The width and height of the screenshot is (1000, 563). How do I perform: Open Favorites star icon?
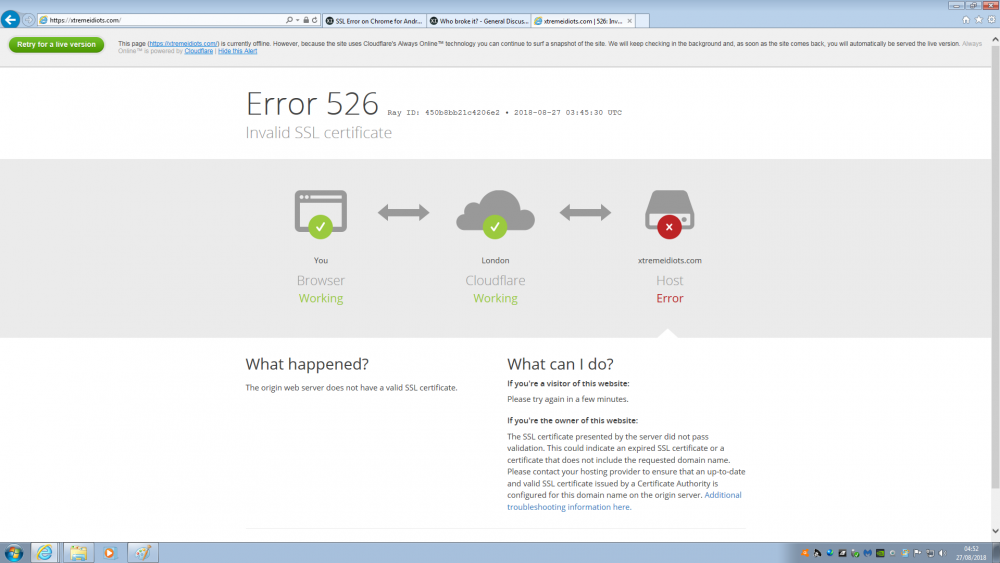click(977, 20)
